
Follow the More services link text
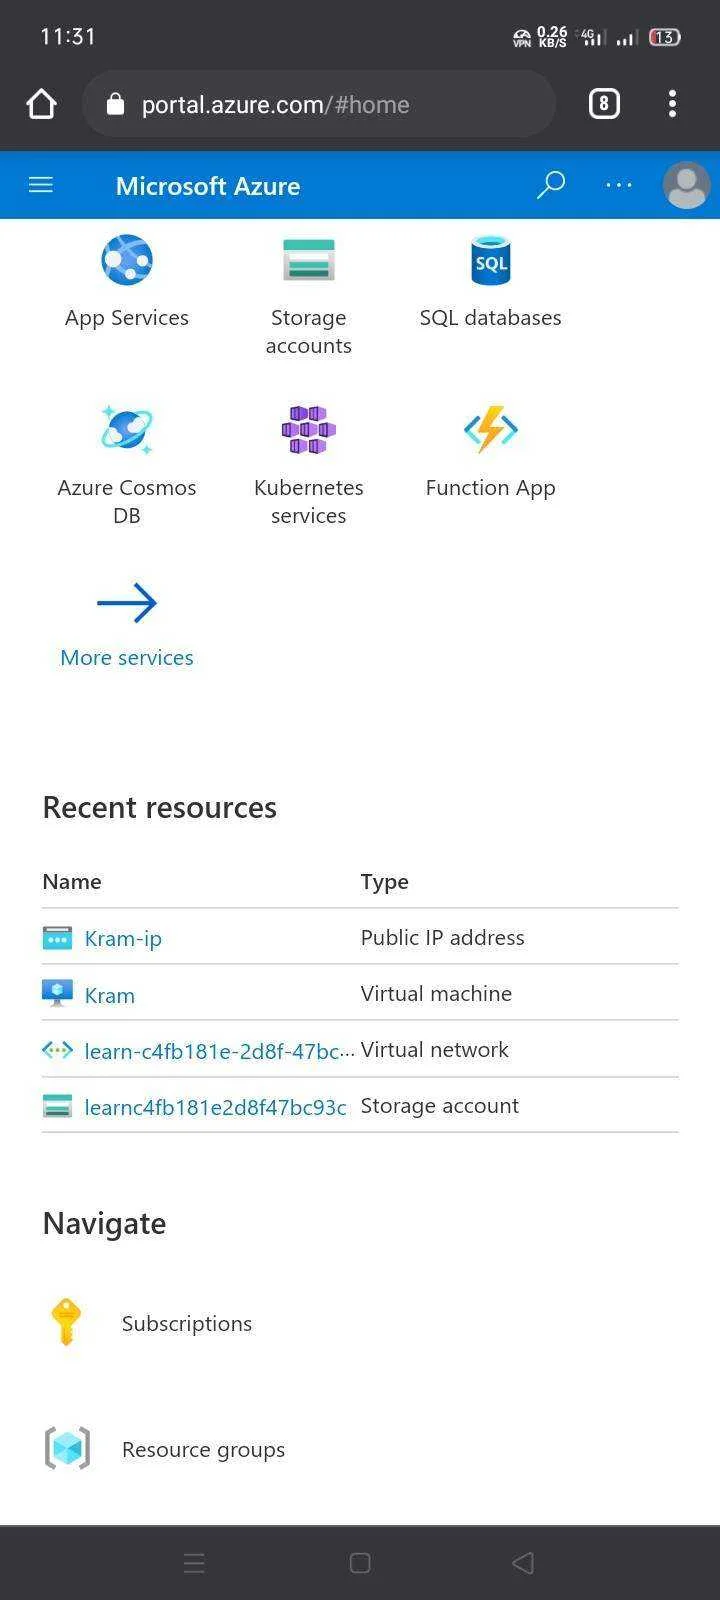(x=127, y=657)
